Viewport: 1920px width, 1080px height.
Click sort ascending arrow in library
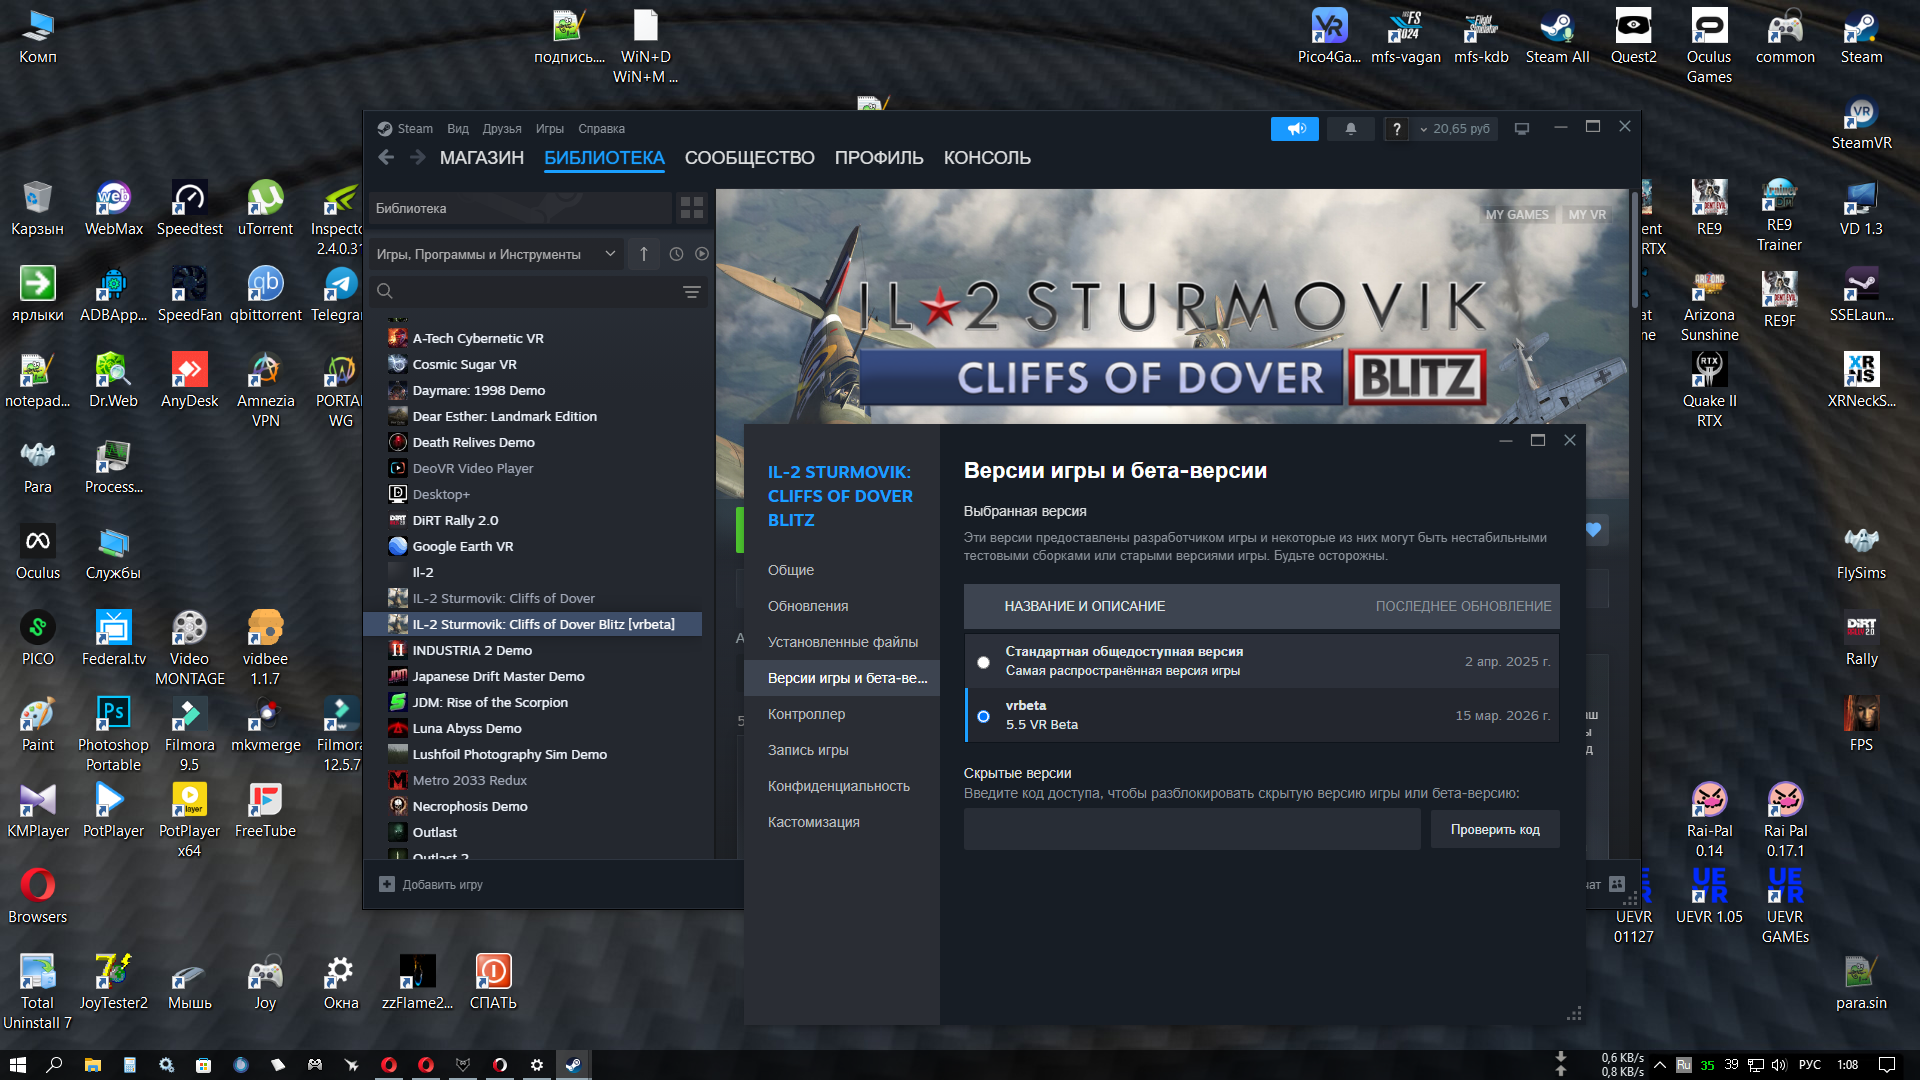coord(644,254)
